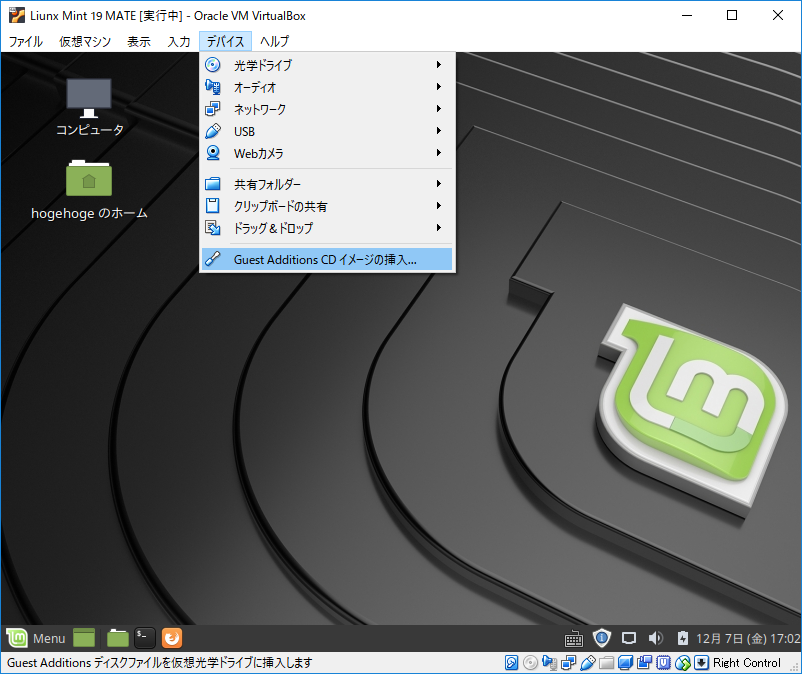Open the ネットワーク submenu
The image size is (802, 674).
[327, 109]
